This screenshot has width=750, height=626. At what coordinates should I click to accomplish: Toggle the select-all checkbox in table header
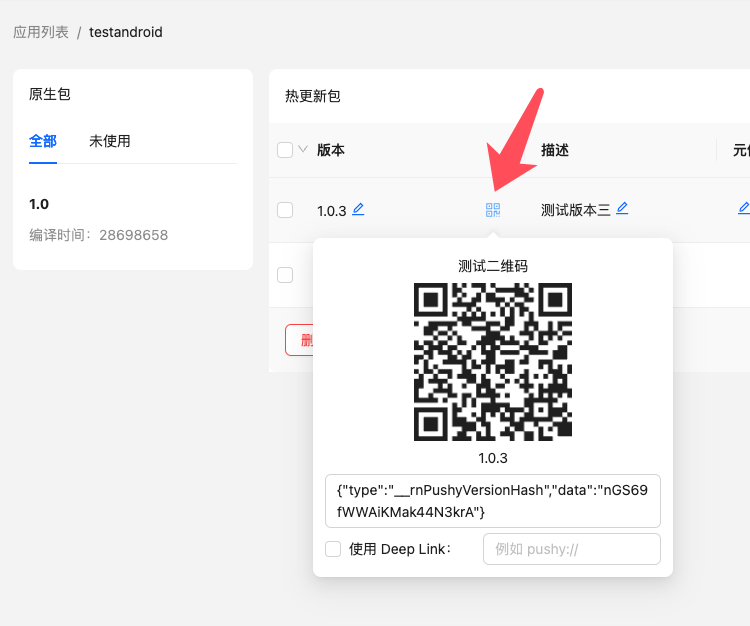285,150
